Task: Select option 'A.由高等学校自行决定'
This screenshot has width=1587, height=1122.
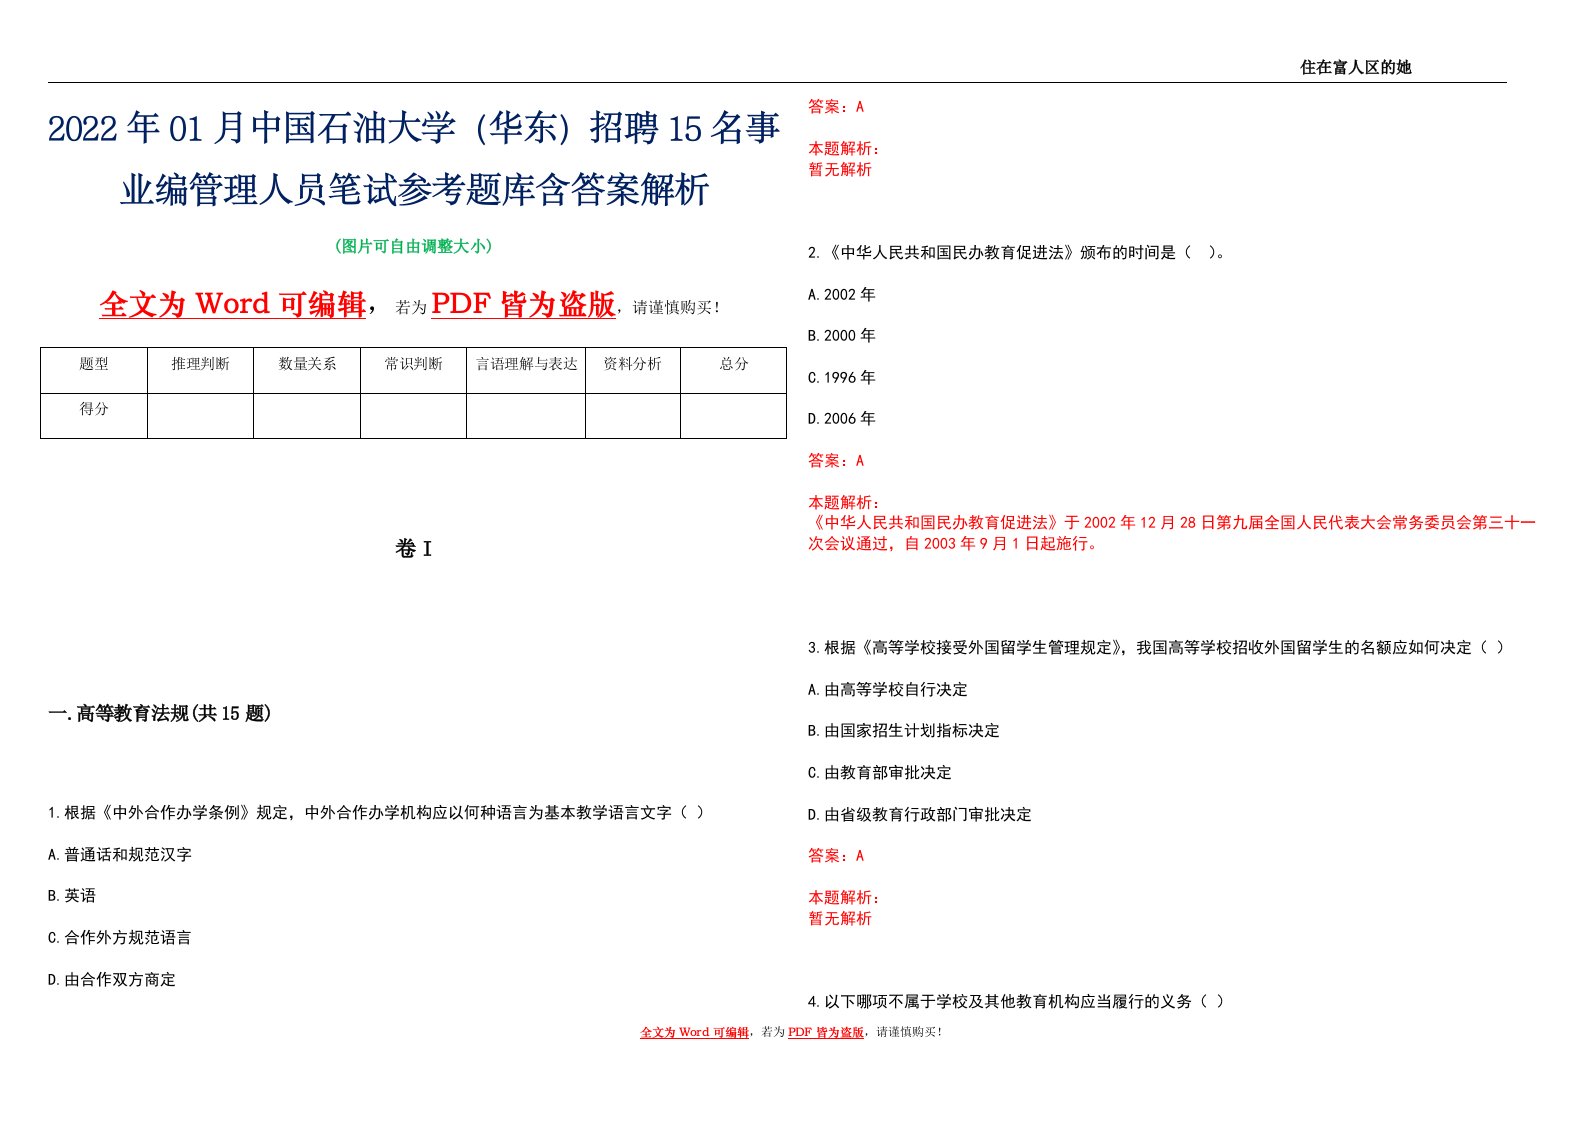Action: [x=888, y=690]
